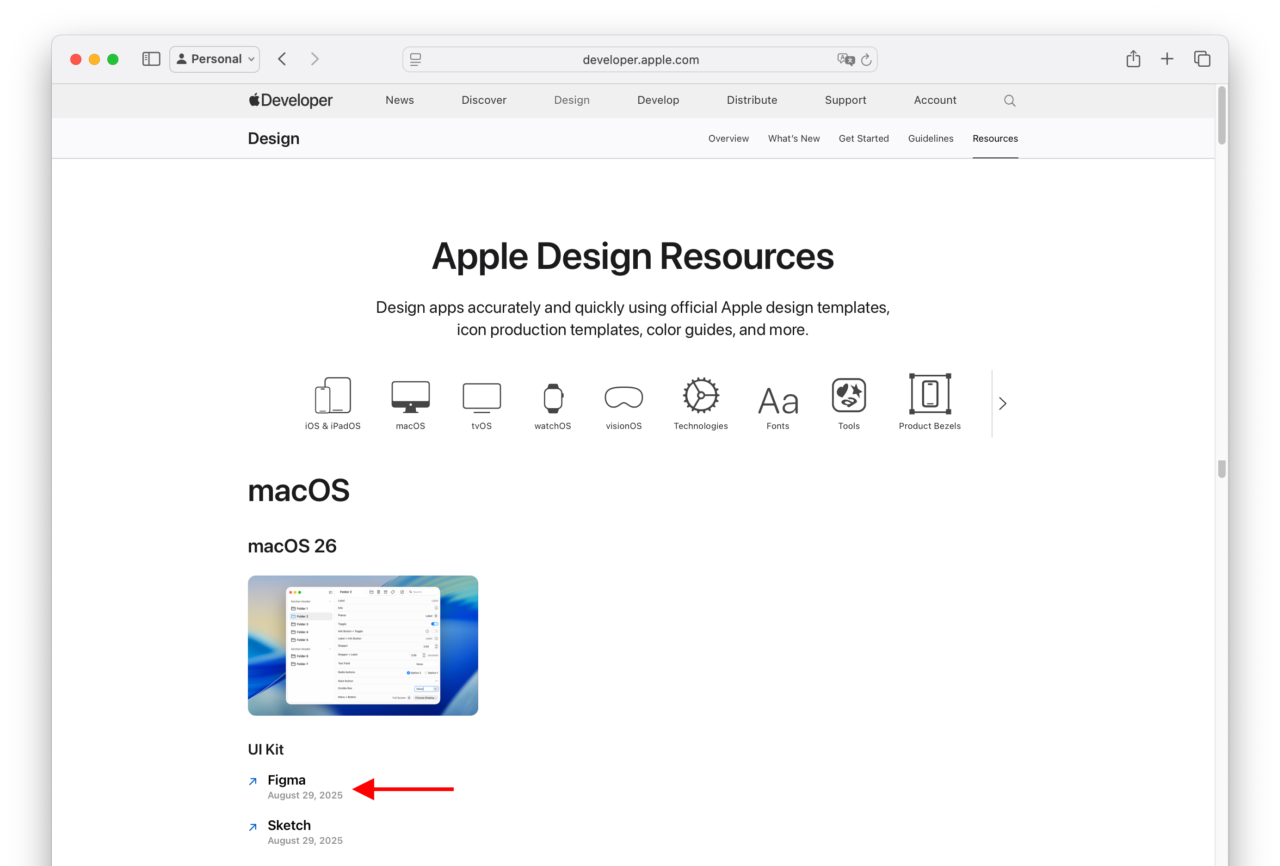The image size is (1280, 866).
Task: Open the macOS design resources icon
Action: [x=410, y=395]
